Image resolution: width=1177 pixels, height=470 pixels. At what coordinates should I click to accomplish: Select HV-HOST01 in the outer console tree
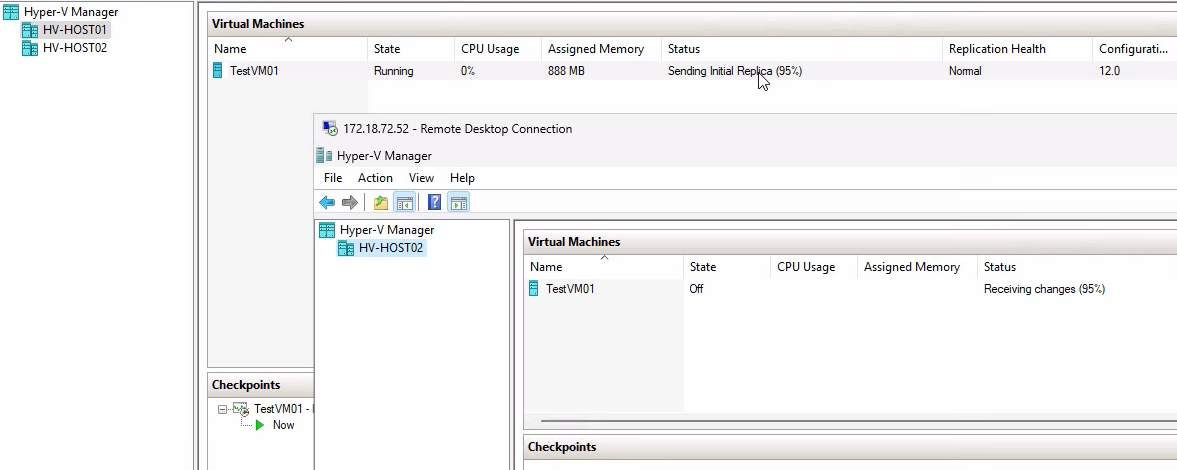point(75,30)
